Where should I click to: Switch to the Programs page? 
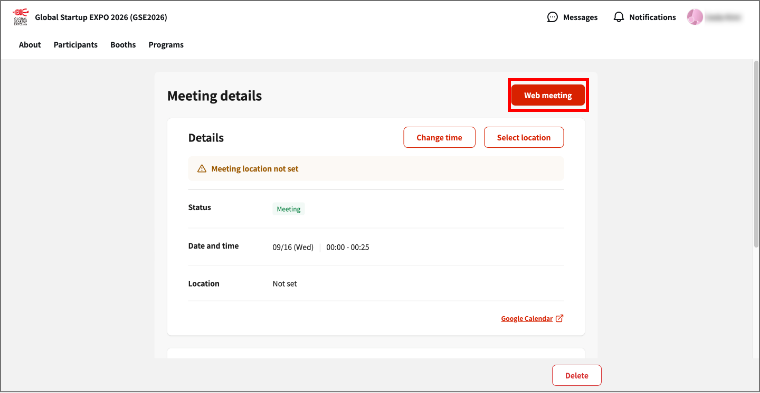point(166,45)
